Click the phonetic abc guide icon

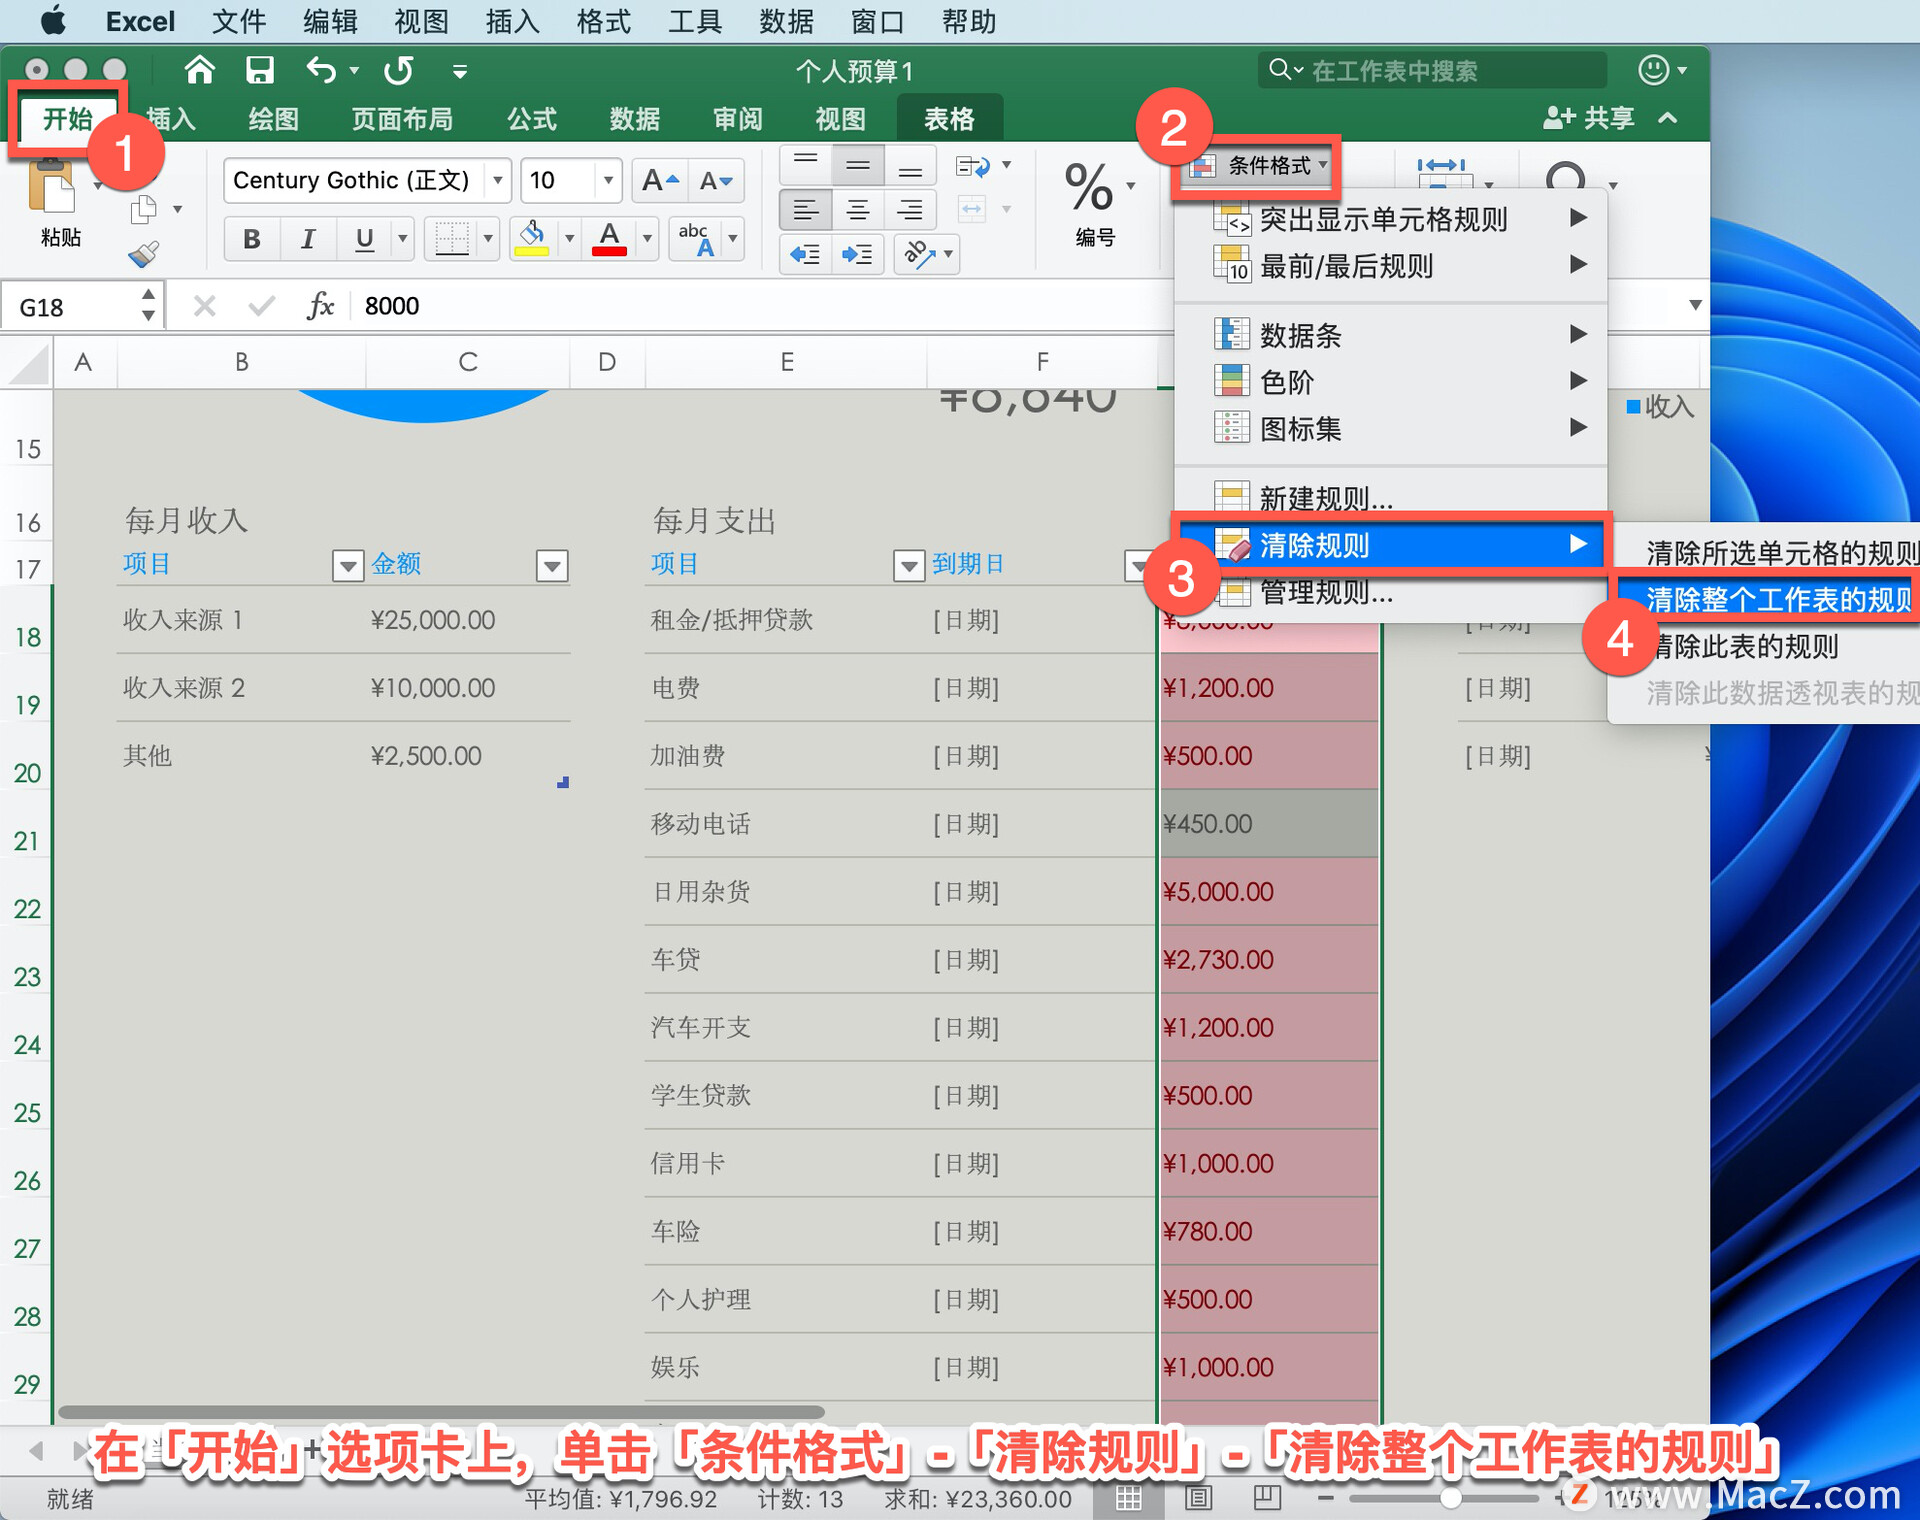tap(696, 239)
